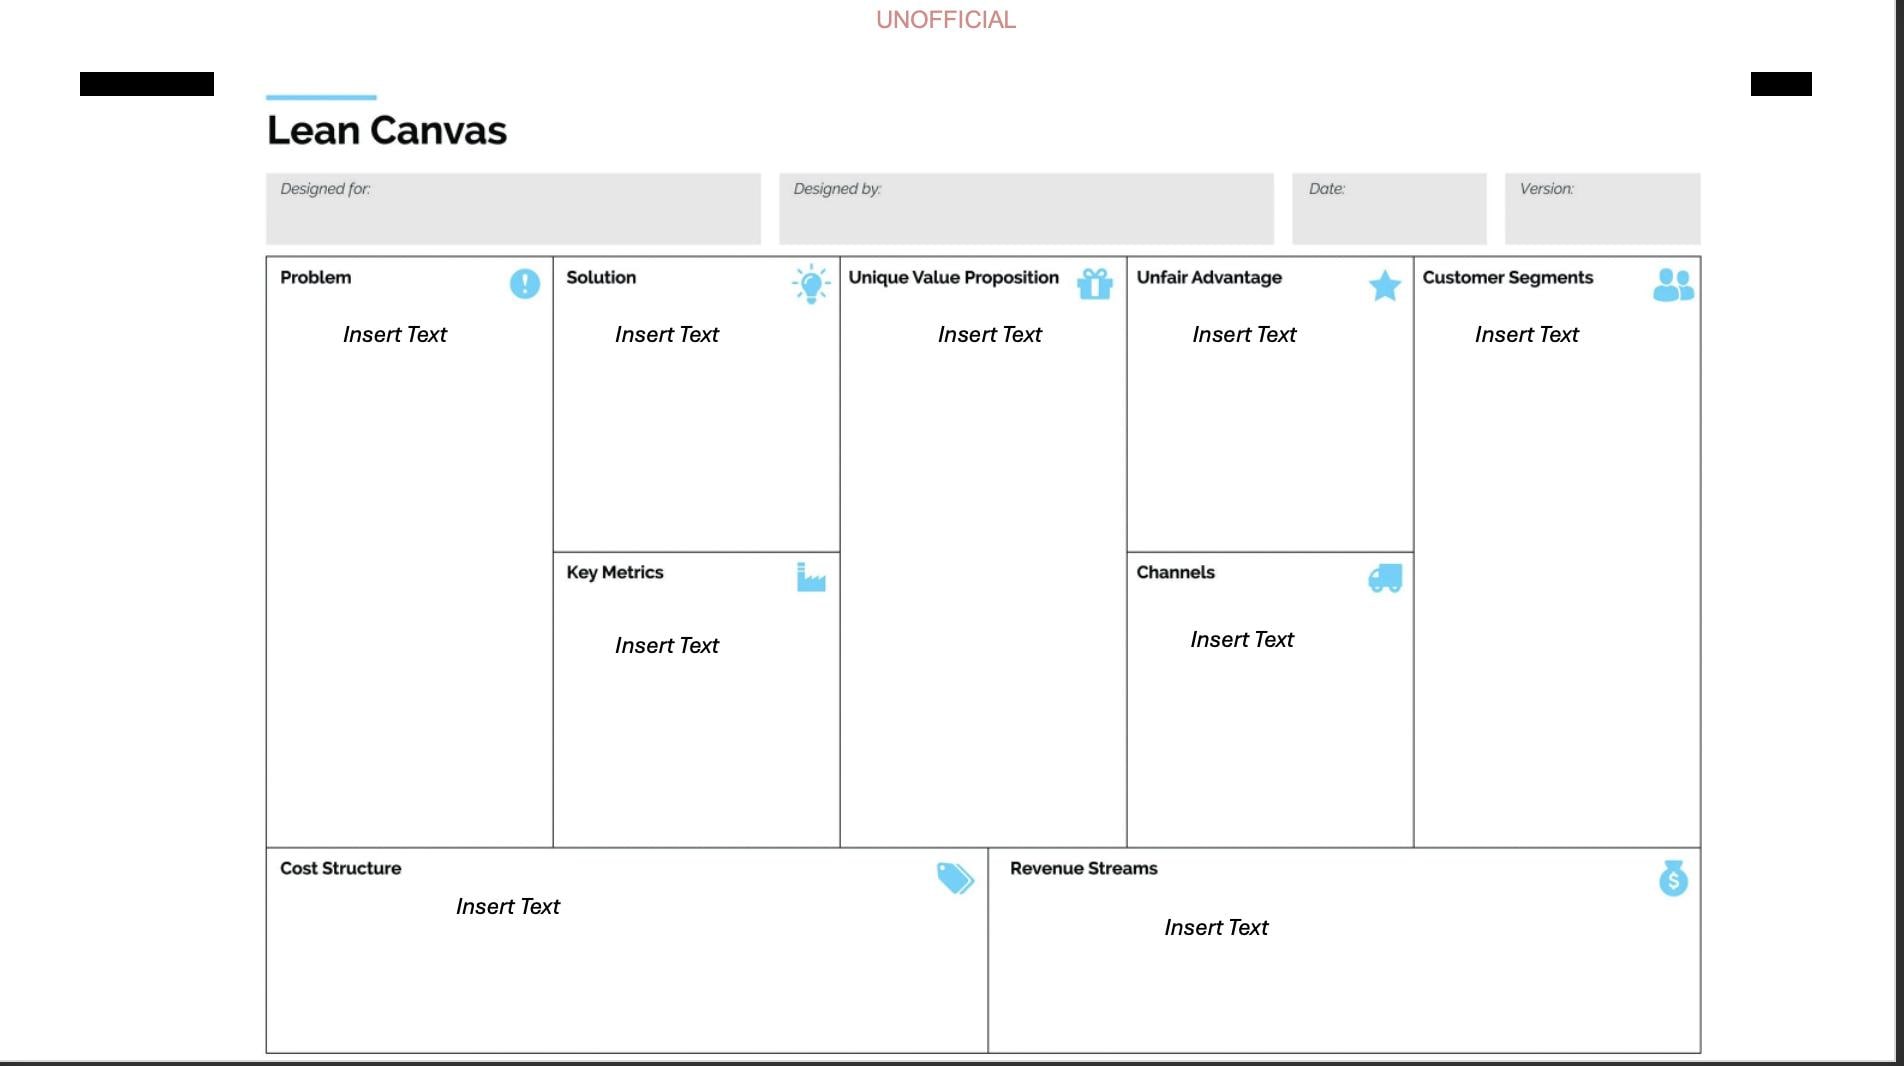Click Insert Text under Problem

pos(395,334)
